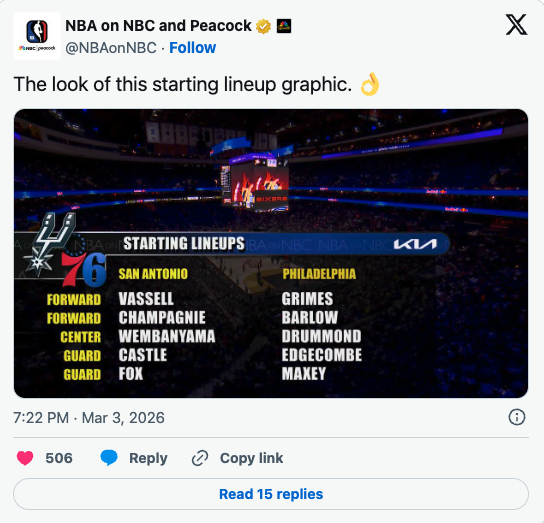Click the blue reply bubble icon
This screenshot has width=544, height=523.
(x=109, y=458)
